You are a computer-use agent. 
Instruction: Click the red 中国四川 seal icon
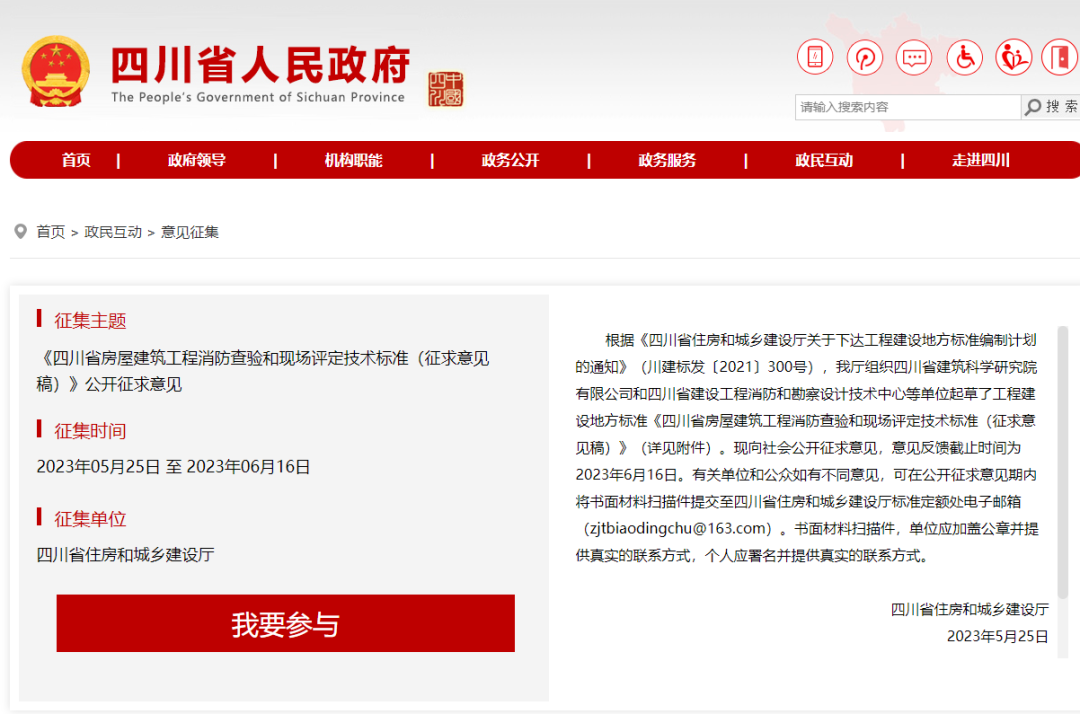(x=446, y=90)
